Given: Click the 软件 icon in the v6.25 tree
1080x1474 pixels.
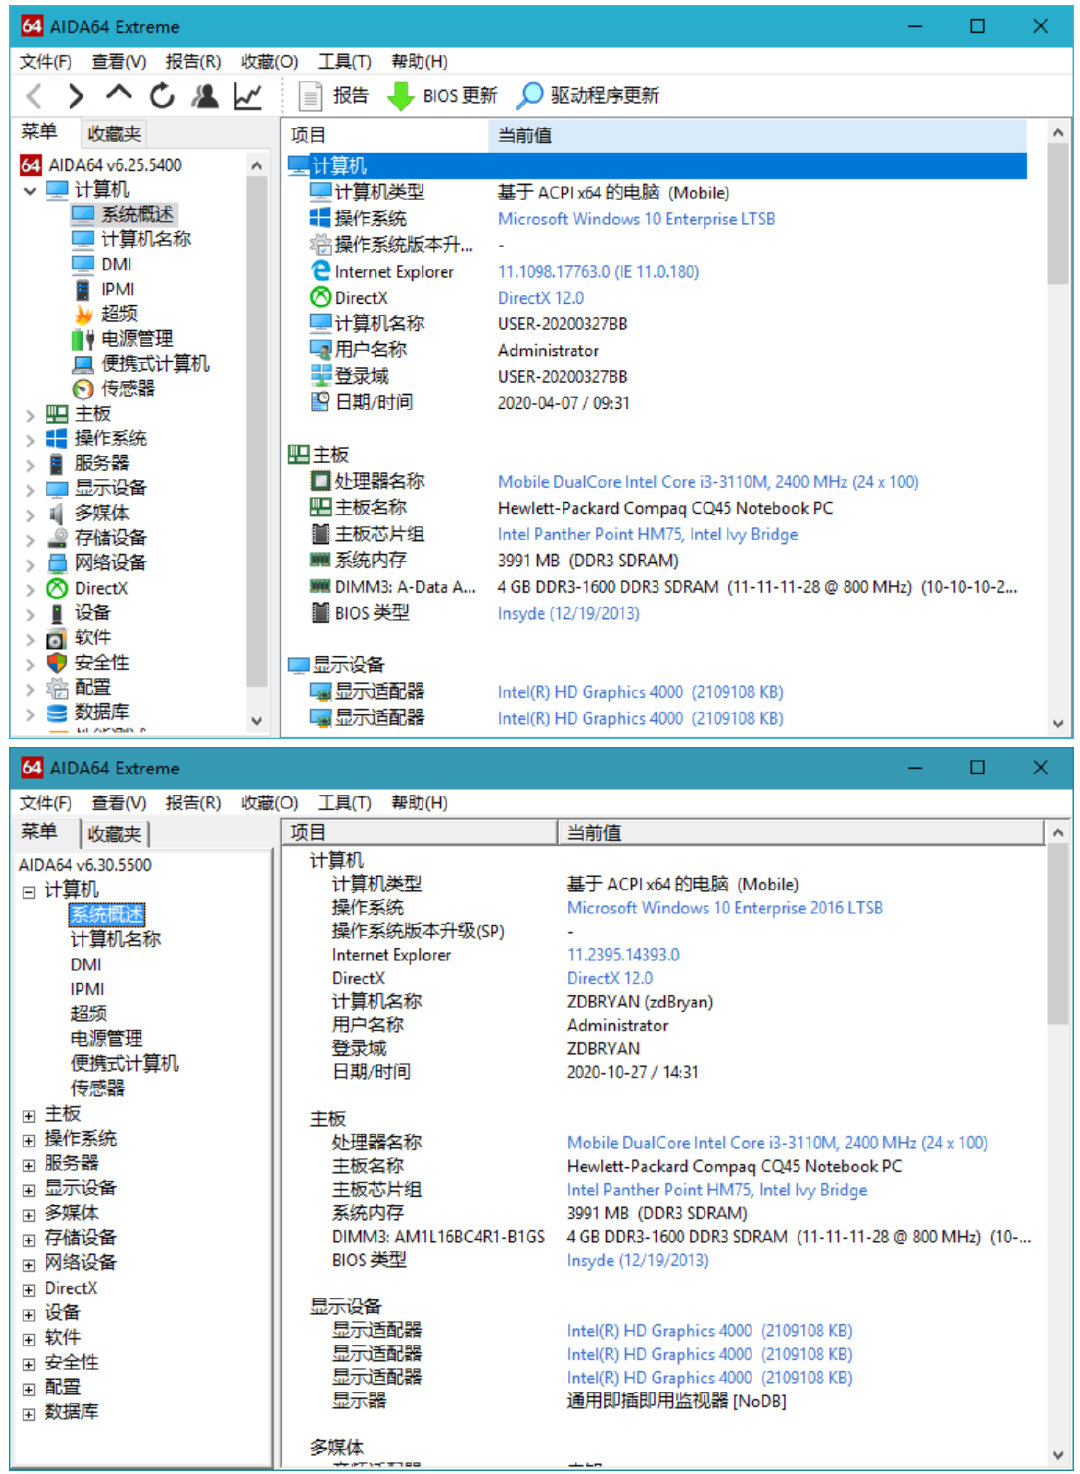Looking at the screenshot, I should pyautogui.click(x=57, y=638).
